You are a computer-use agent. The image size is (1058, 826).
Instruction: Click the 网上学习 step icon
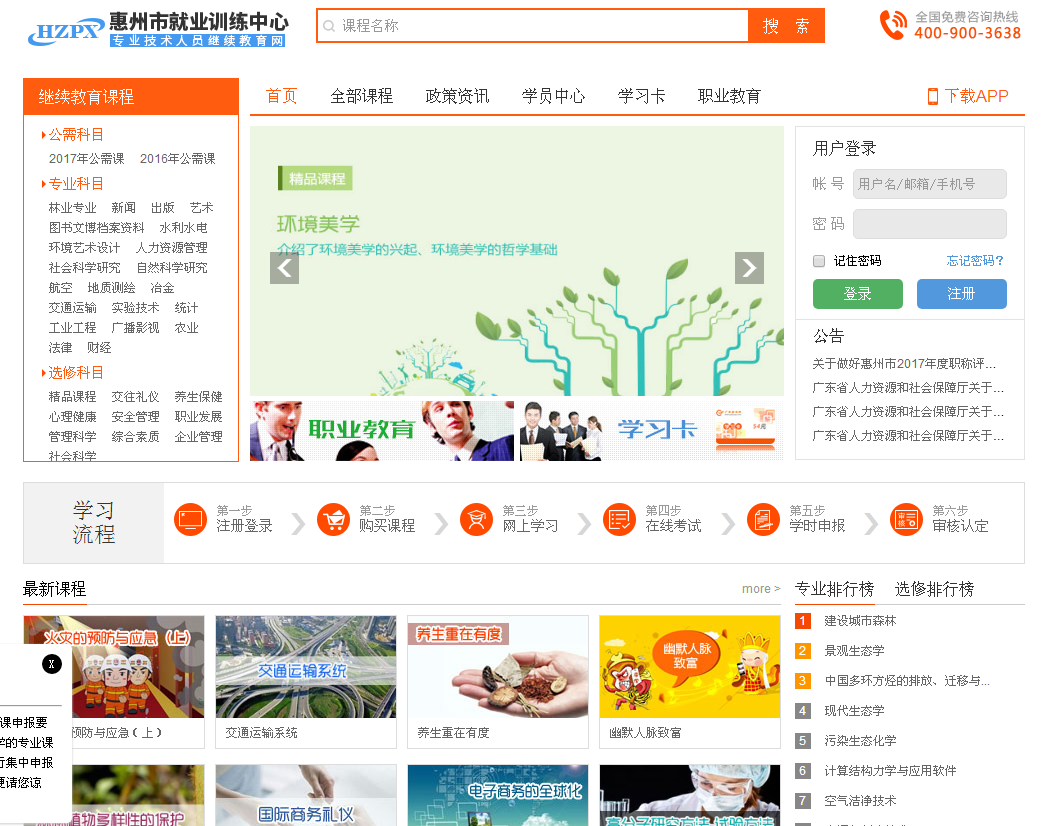(x=476, y=520)
